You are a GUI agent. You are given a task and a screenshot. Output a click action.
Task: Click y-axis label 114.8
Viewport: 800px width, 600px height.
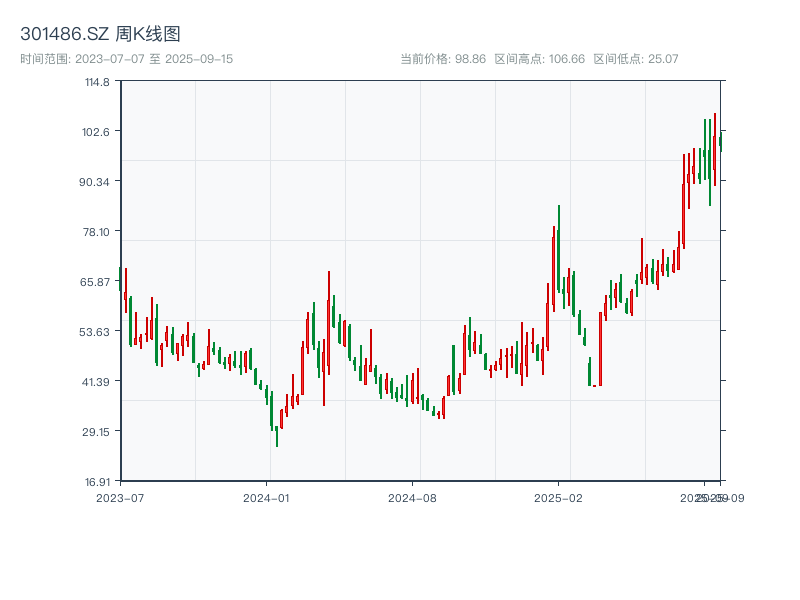click(97, 82)
